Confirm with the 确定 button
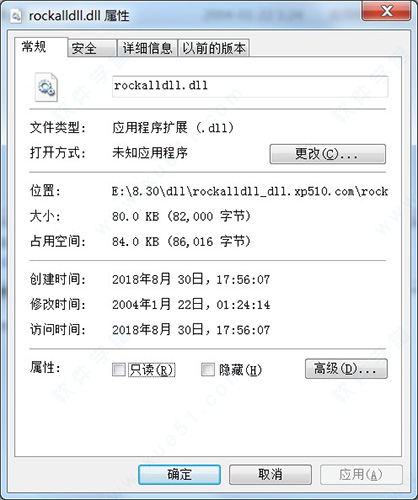 click(x=179, y=475)
